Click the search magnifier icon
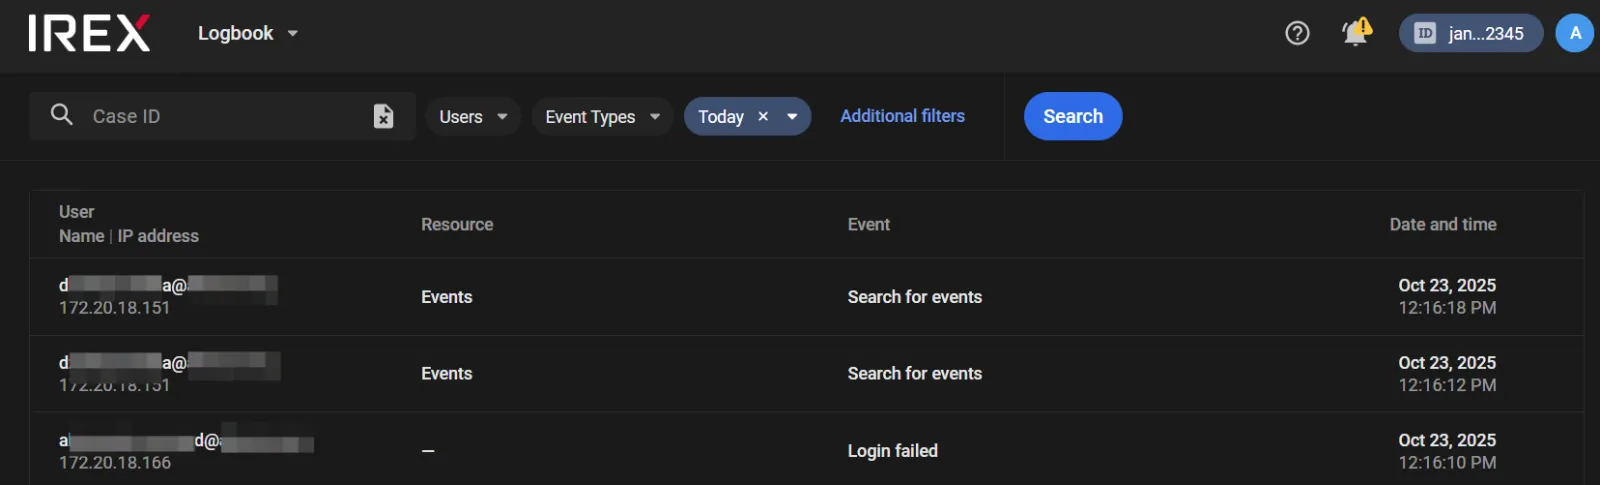This screenshot has height=485, width=1600. (62, 115)
